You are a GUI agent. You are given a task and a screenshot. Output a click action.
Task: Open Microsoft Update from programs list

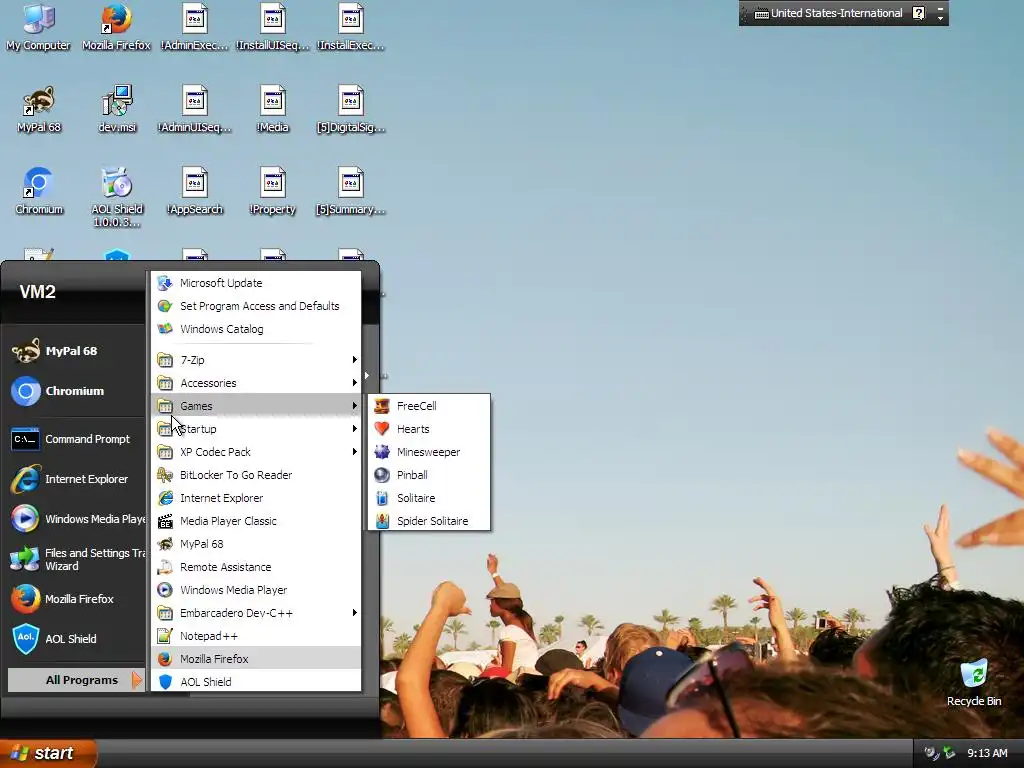(256, 283)
